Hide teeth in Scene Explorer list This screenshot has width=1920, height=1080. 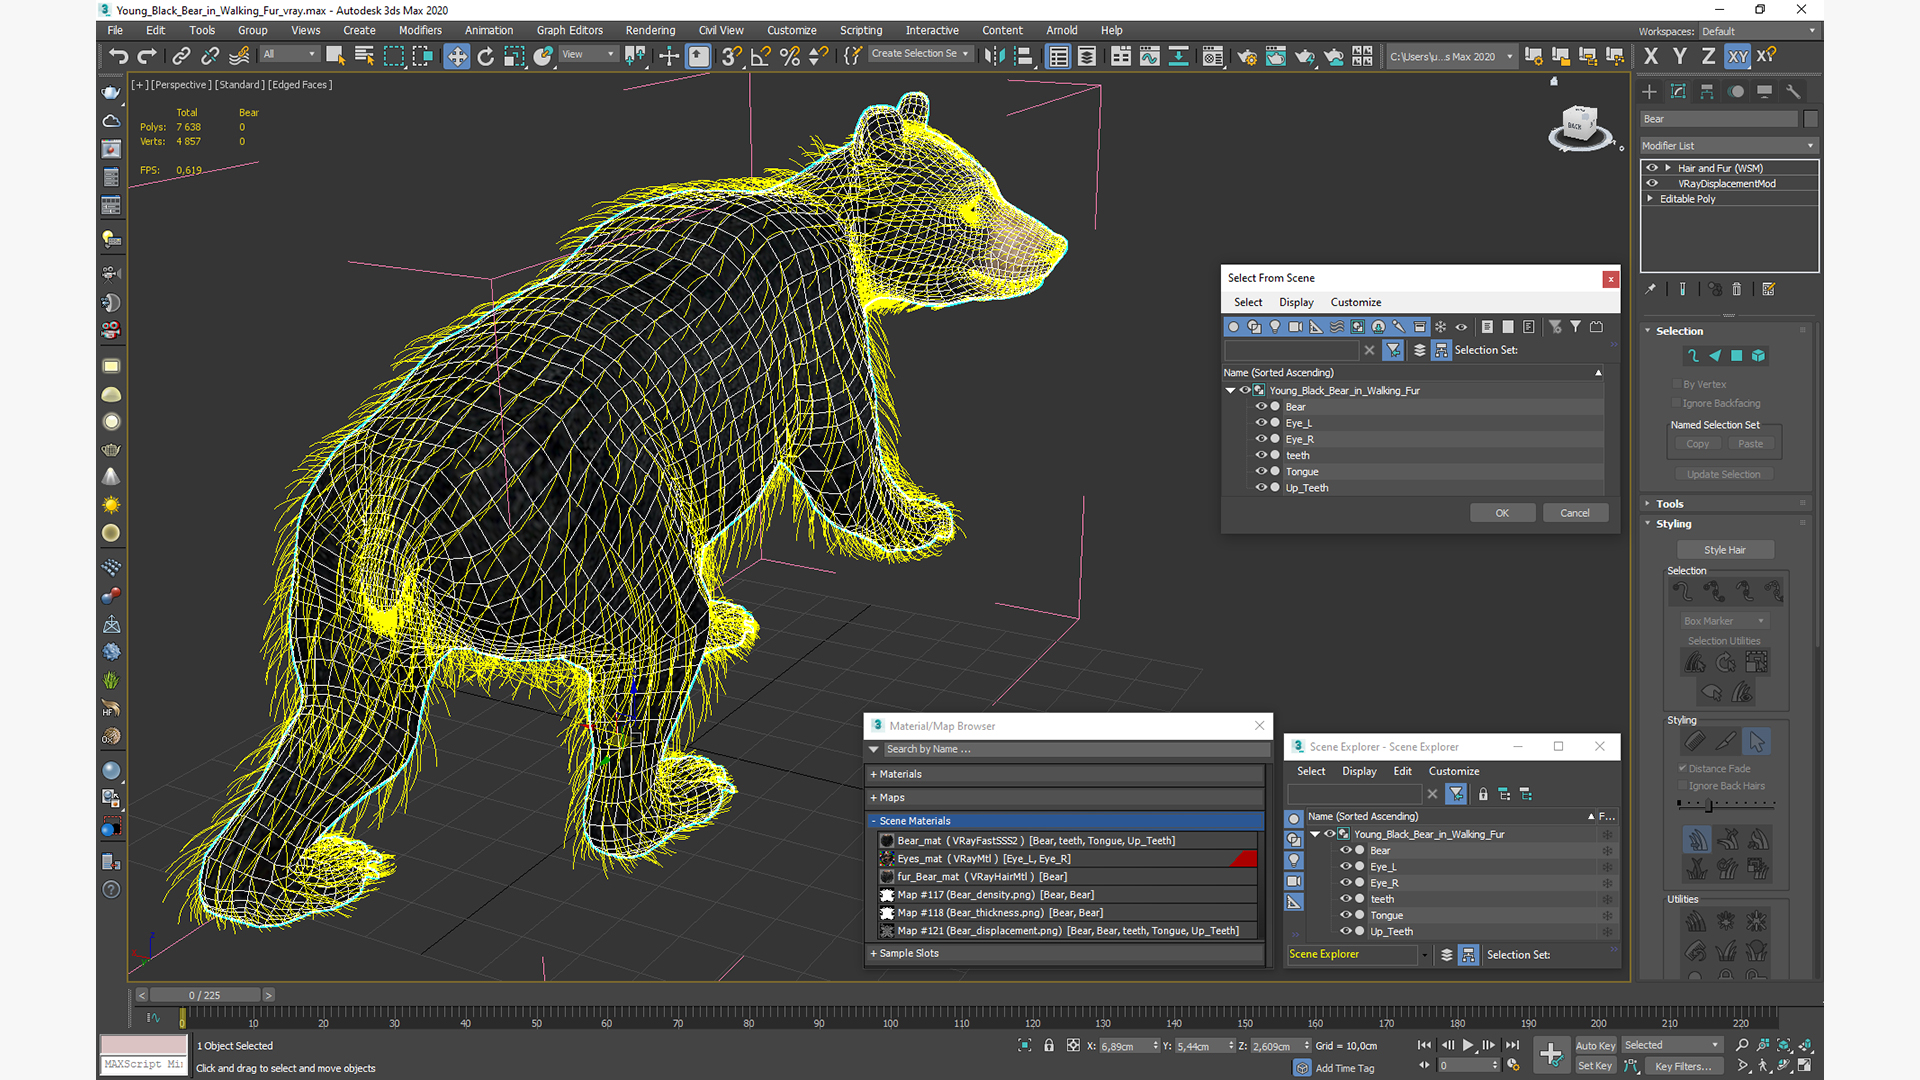pyautogui.click(x=1346, y=899)
